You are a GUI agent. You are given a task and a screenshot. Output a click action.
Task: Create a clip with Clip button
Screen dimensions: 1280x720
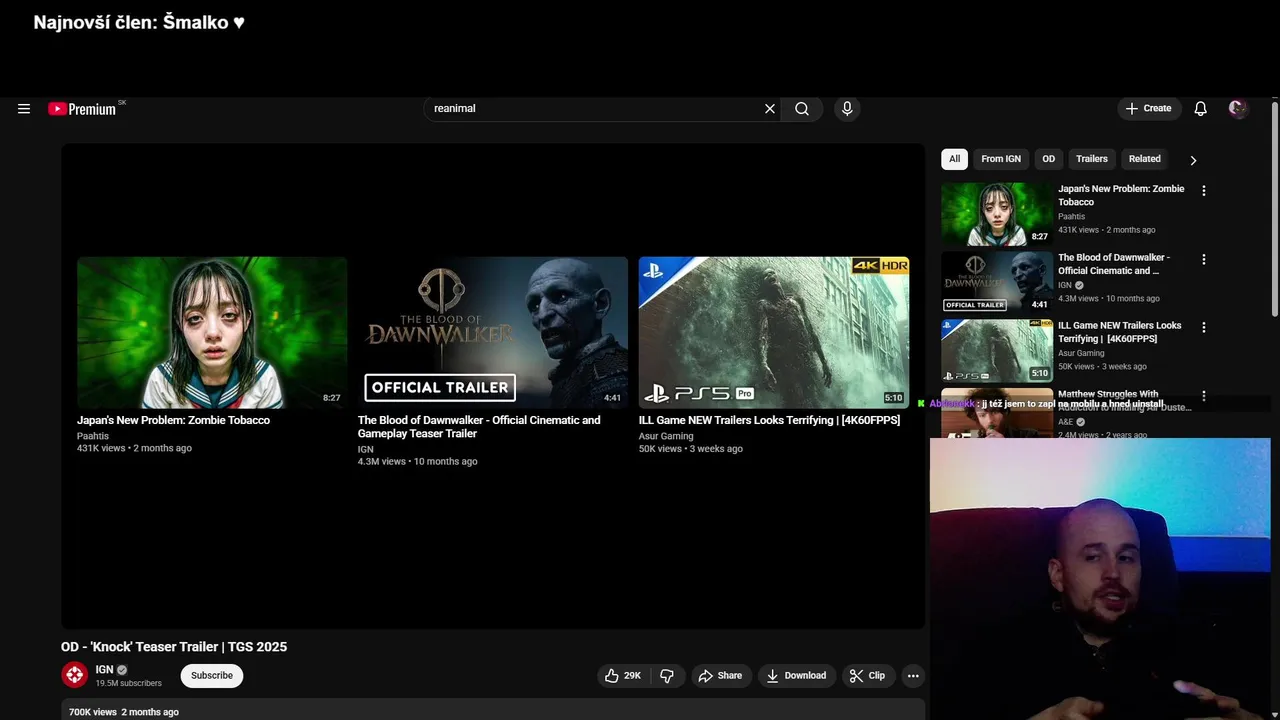click(867, 676)
